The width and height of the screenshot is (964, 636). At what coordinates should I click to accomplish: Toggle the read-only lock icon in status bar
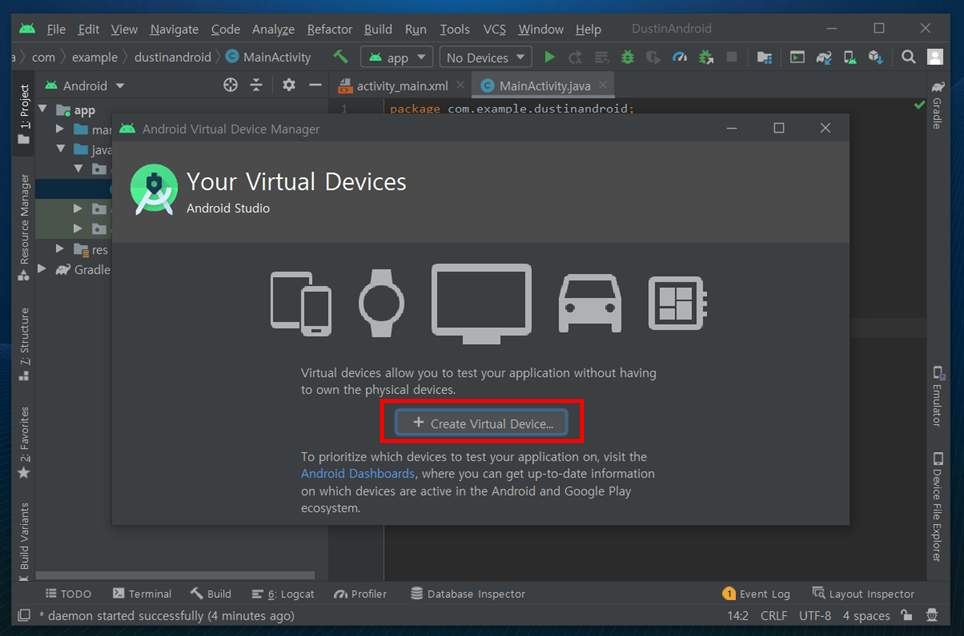tap(906, 615)
